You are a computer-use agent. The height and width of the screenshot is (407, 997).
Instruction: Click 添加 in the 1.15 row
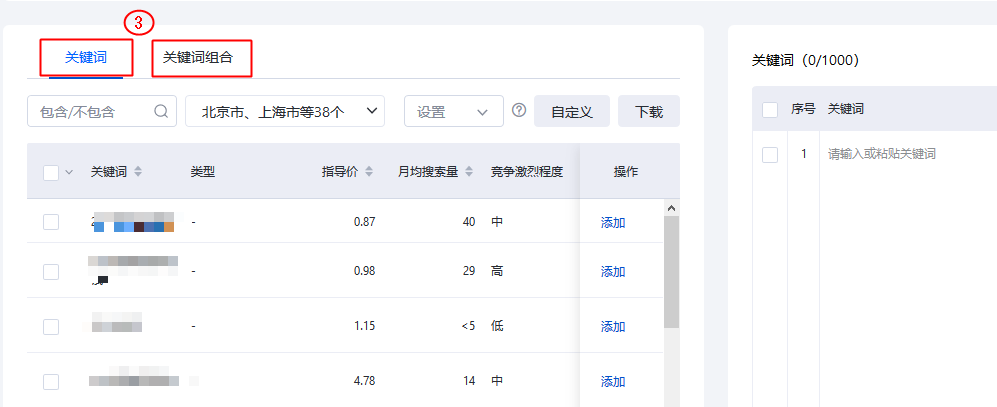pos(613,326)
